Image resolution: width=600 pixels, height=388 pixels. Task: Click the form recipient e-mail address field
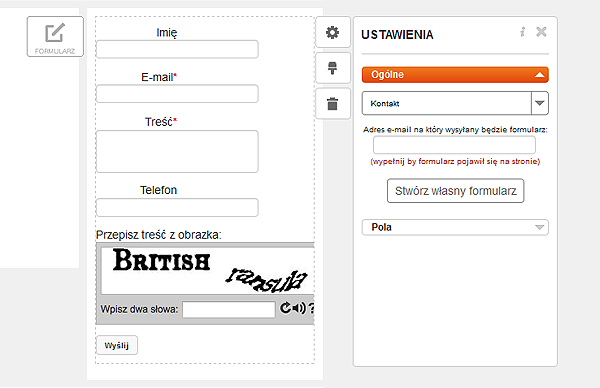(454, 145)
